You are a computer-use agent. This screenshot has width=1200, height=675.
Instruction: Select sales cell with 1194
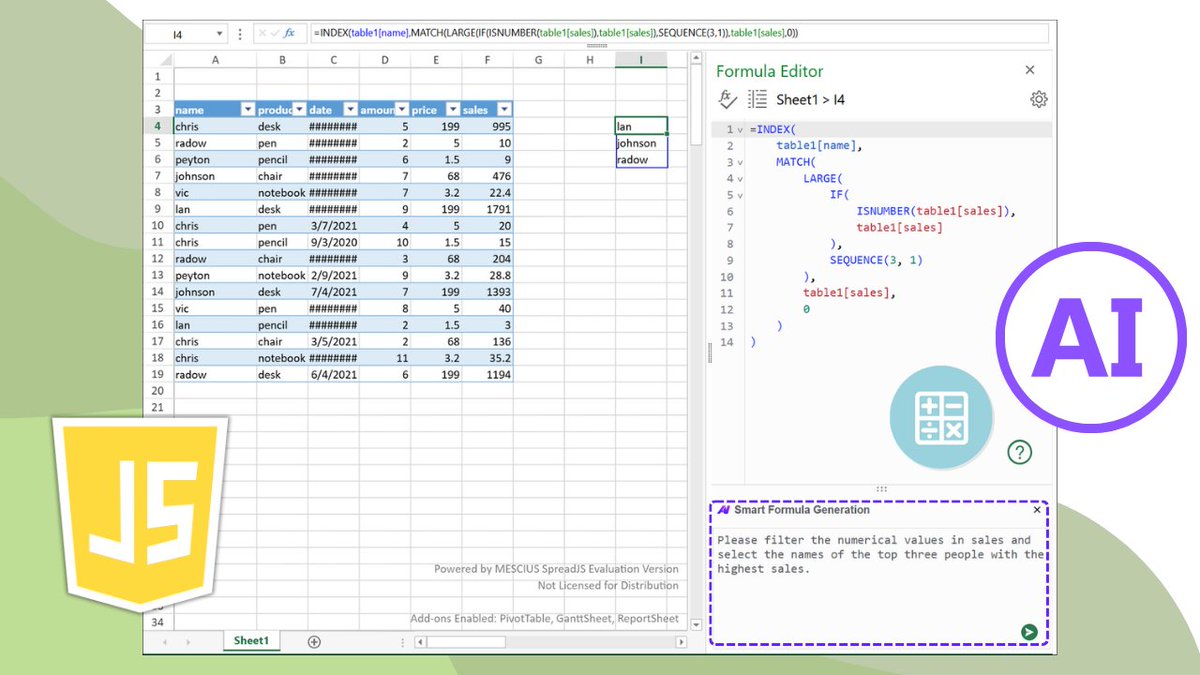(487, 374)
